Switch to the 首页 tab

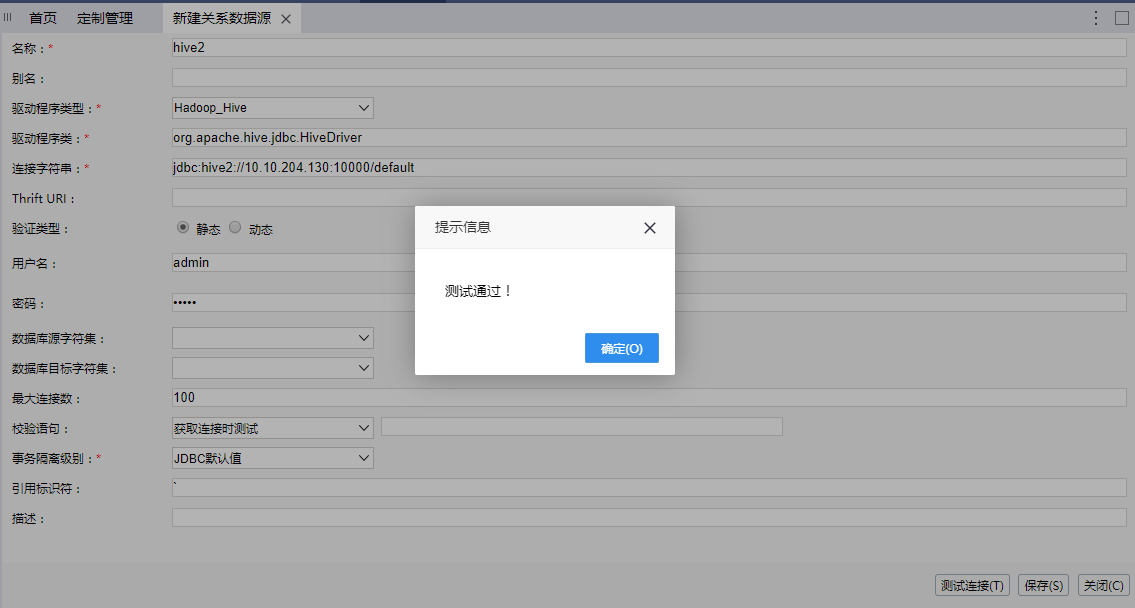[x=43, y=18]
